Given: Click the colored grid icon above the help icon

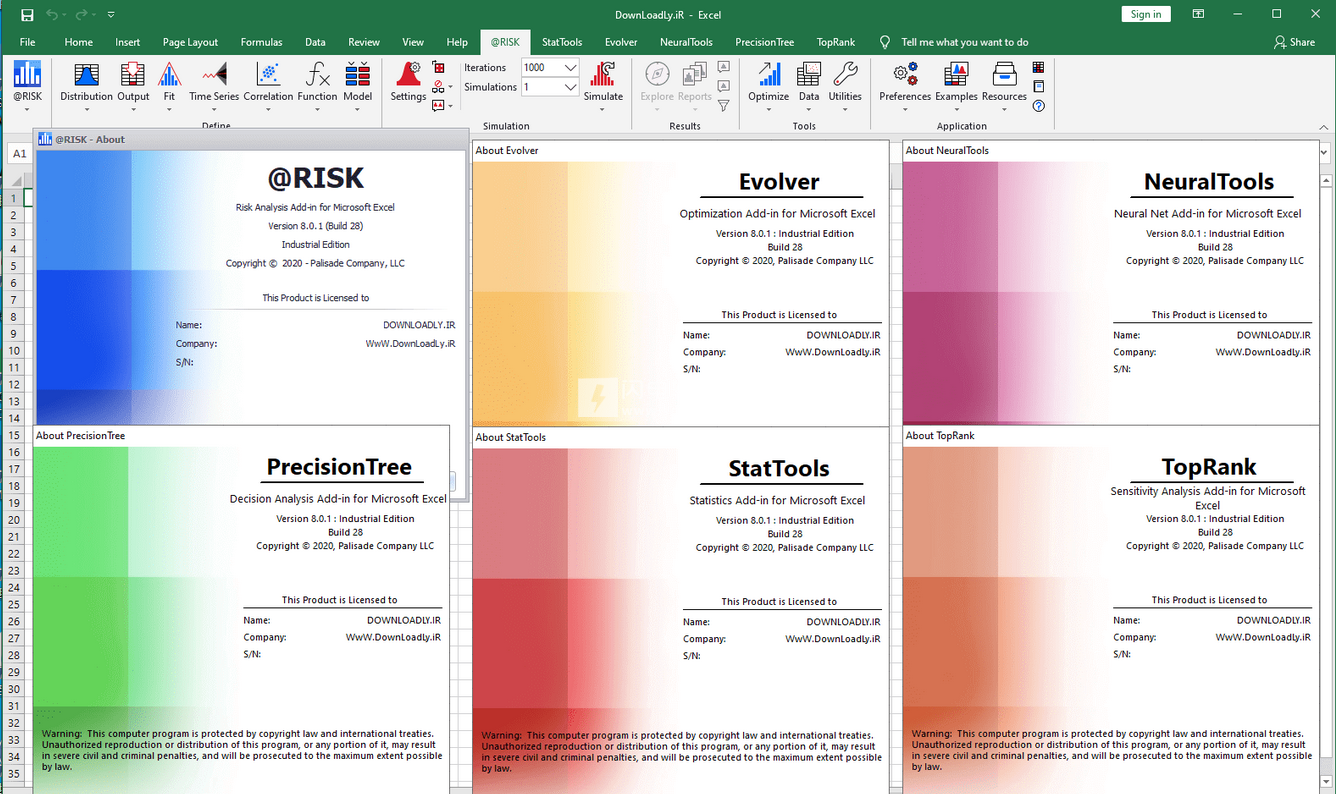Looking at the screenshot, I should pos(1039,68).
